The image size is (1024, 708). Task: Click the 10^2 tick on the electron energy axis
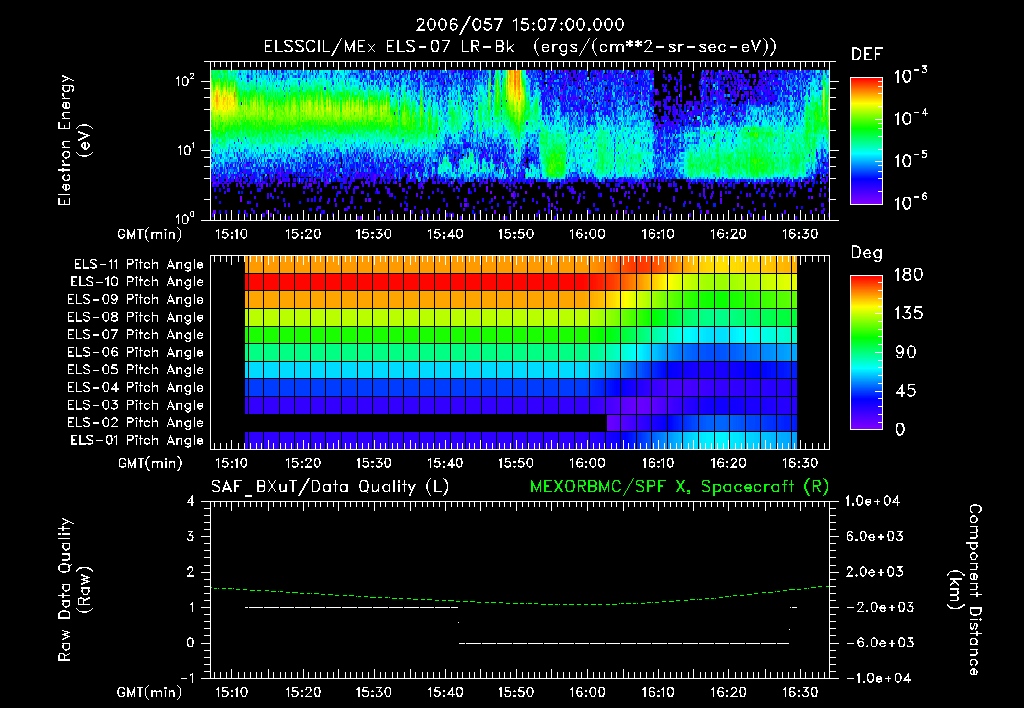click(x=186, y=81)
